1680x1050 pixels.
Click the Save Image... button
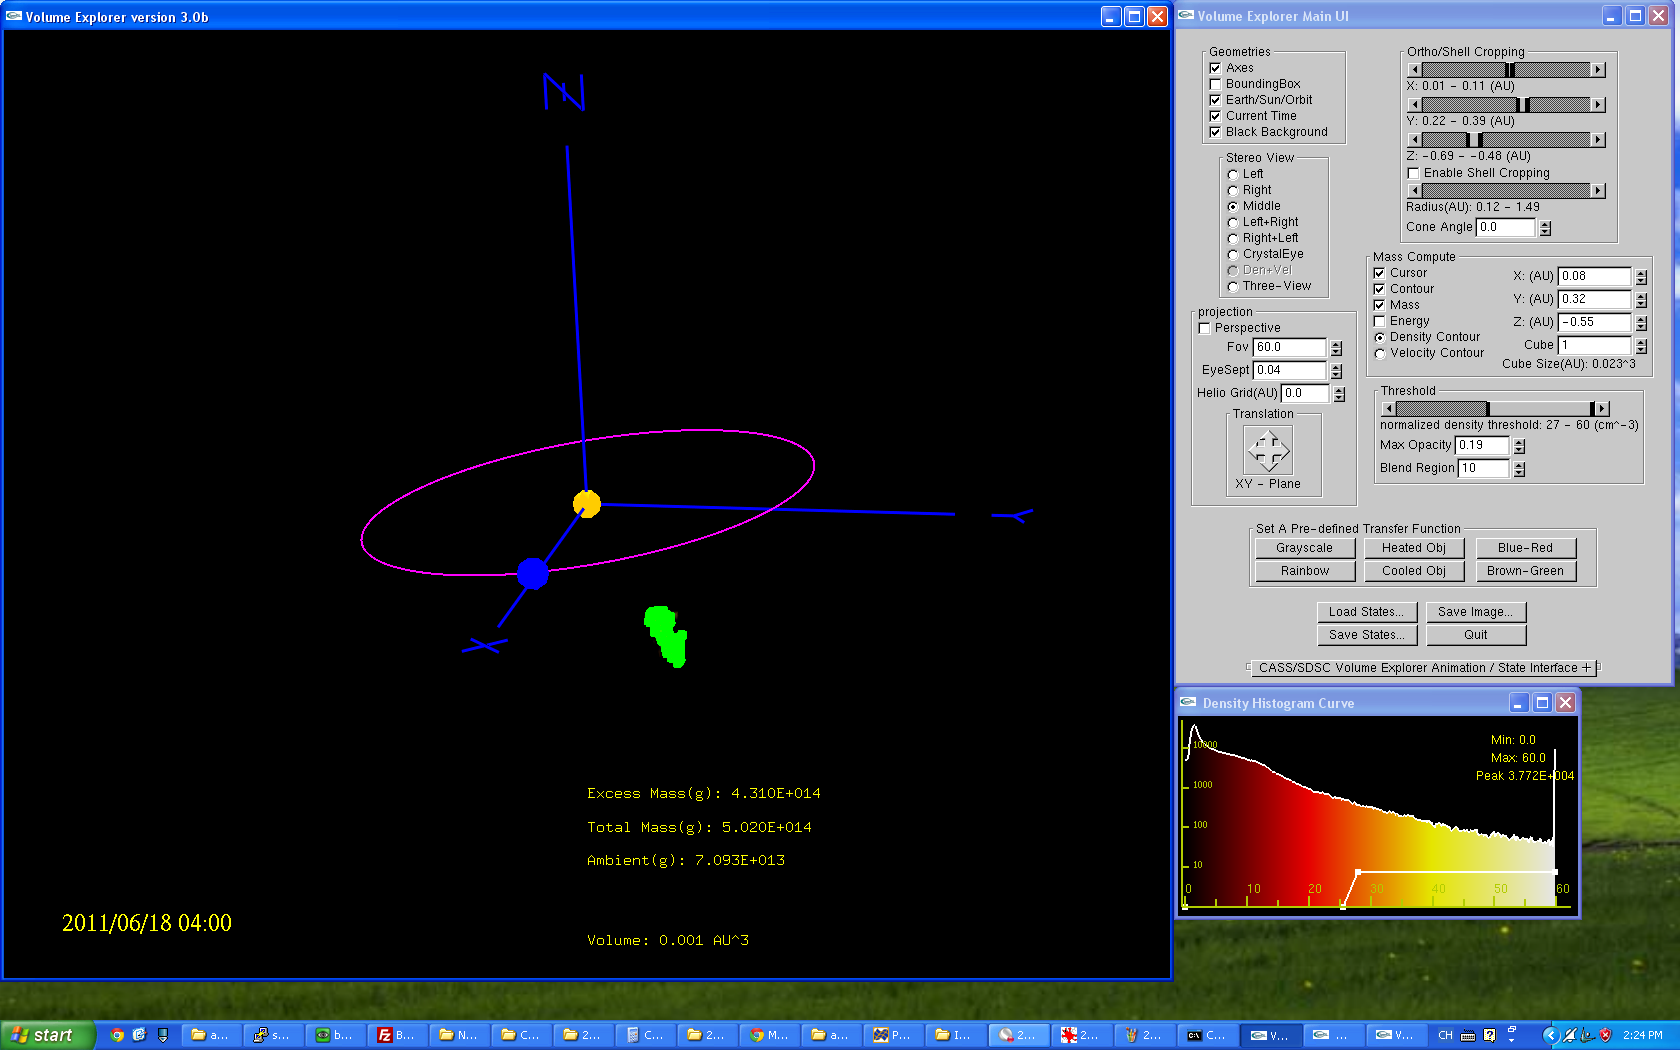click(1475, 612)
